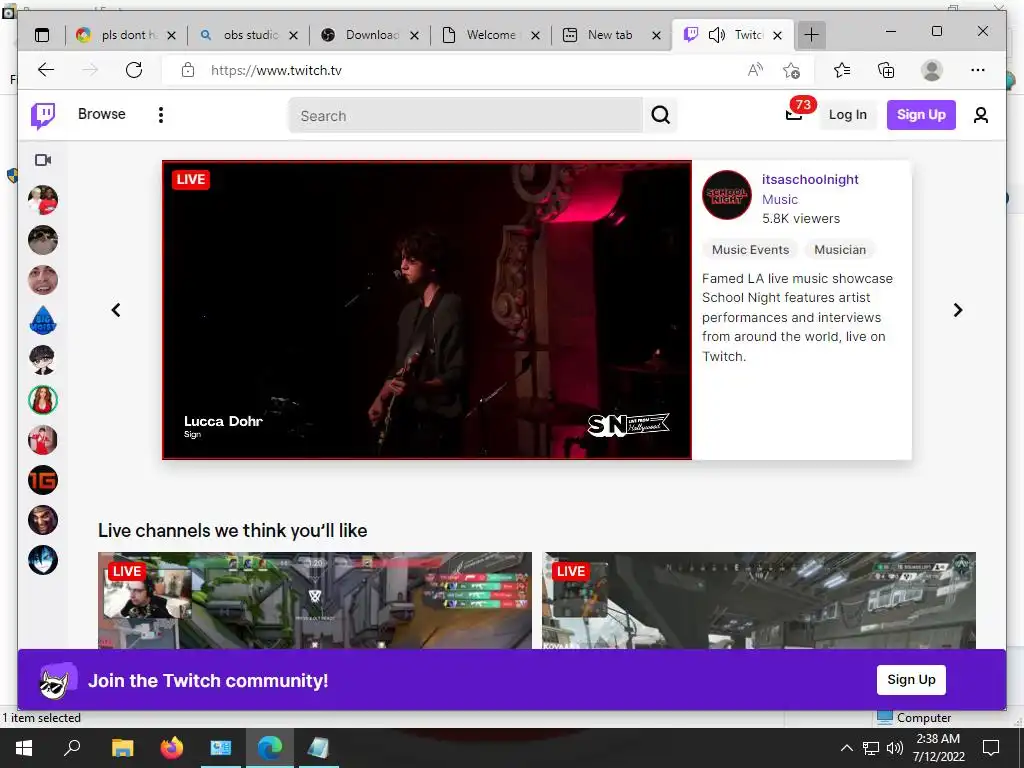Viewport: 1024px width, 768px height.
Task: Switch to the Welcome tab
Action: [491, 35]
